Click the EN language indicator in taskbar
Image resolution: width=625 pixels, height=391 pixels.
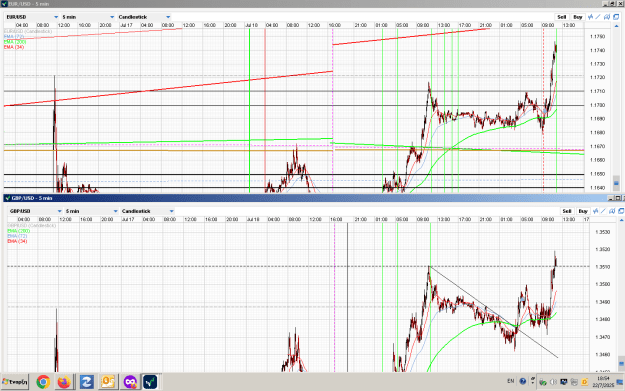tap(511, 381)
